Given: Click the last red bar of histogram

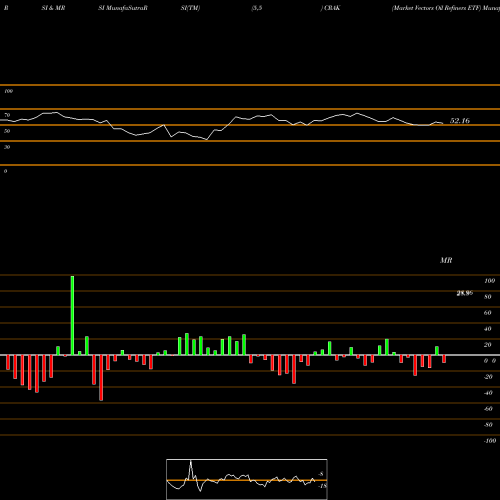Looking at the screenshot, I should click(x=444, y=359).
